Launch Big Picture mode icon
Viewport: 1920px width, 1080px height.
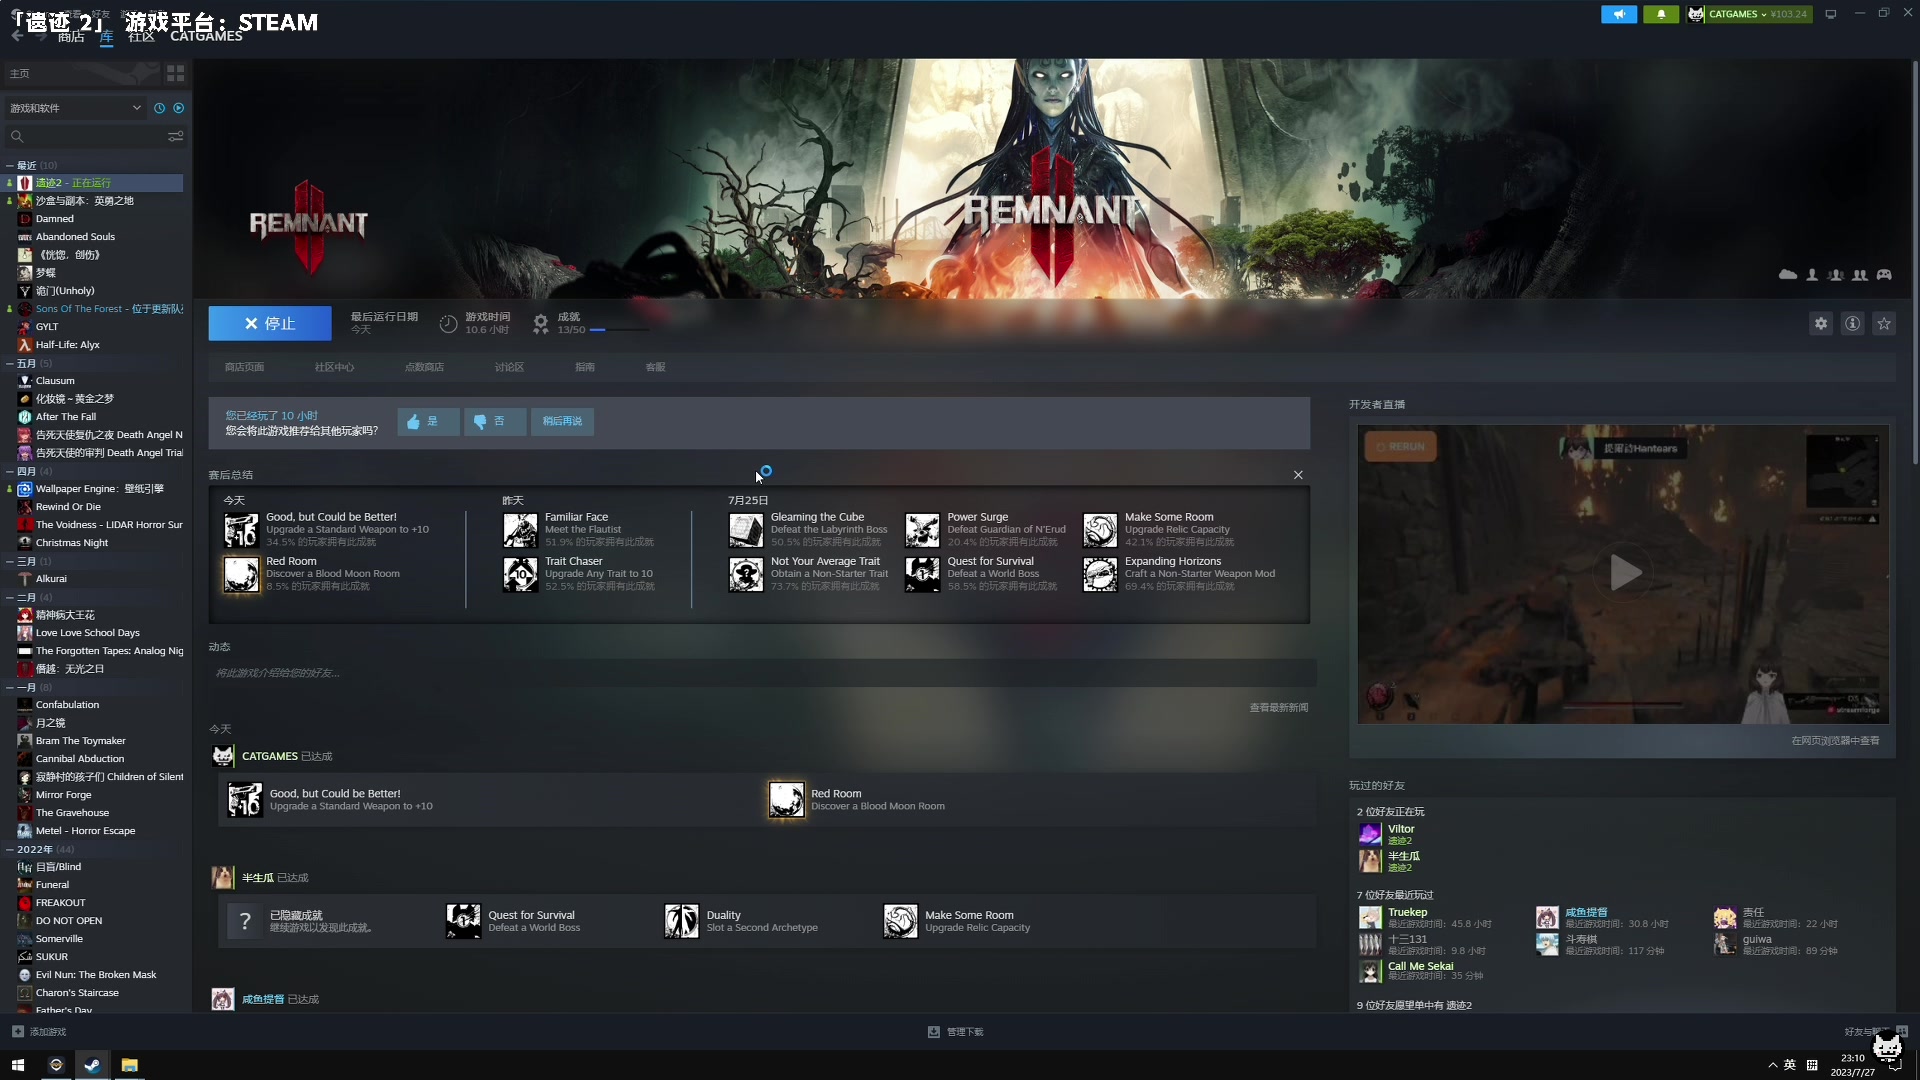tap(1831, 14)
